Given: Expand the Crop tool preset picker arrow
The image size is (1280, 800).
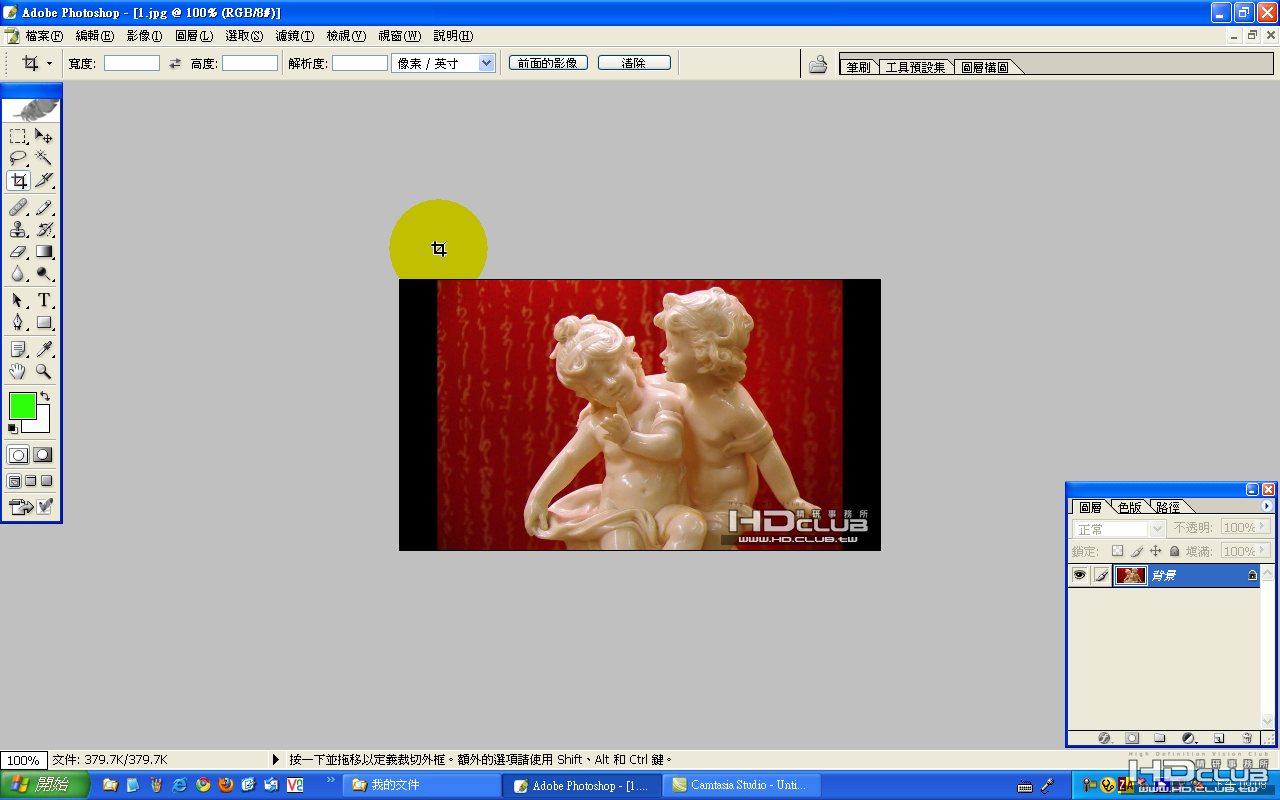Looking at the screenshot, I should tap(49, 63).
